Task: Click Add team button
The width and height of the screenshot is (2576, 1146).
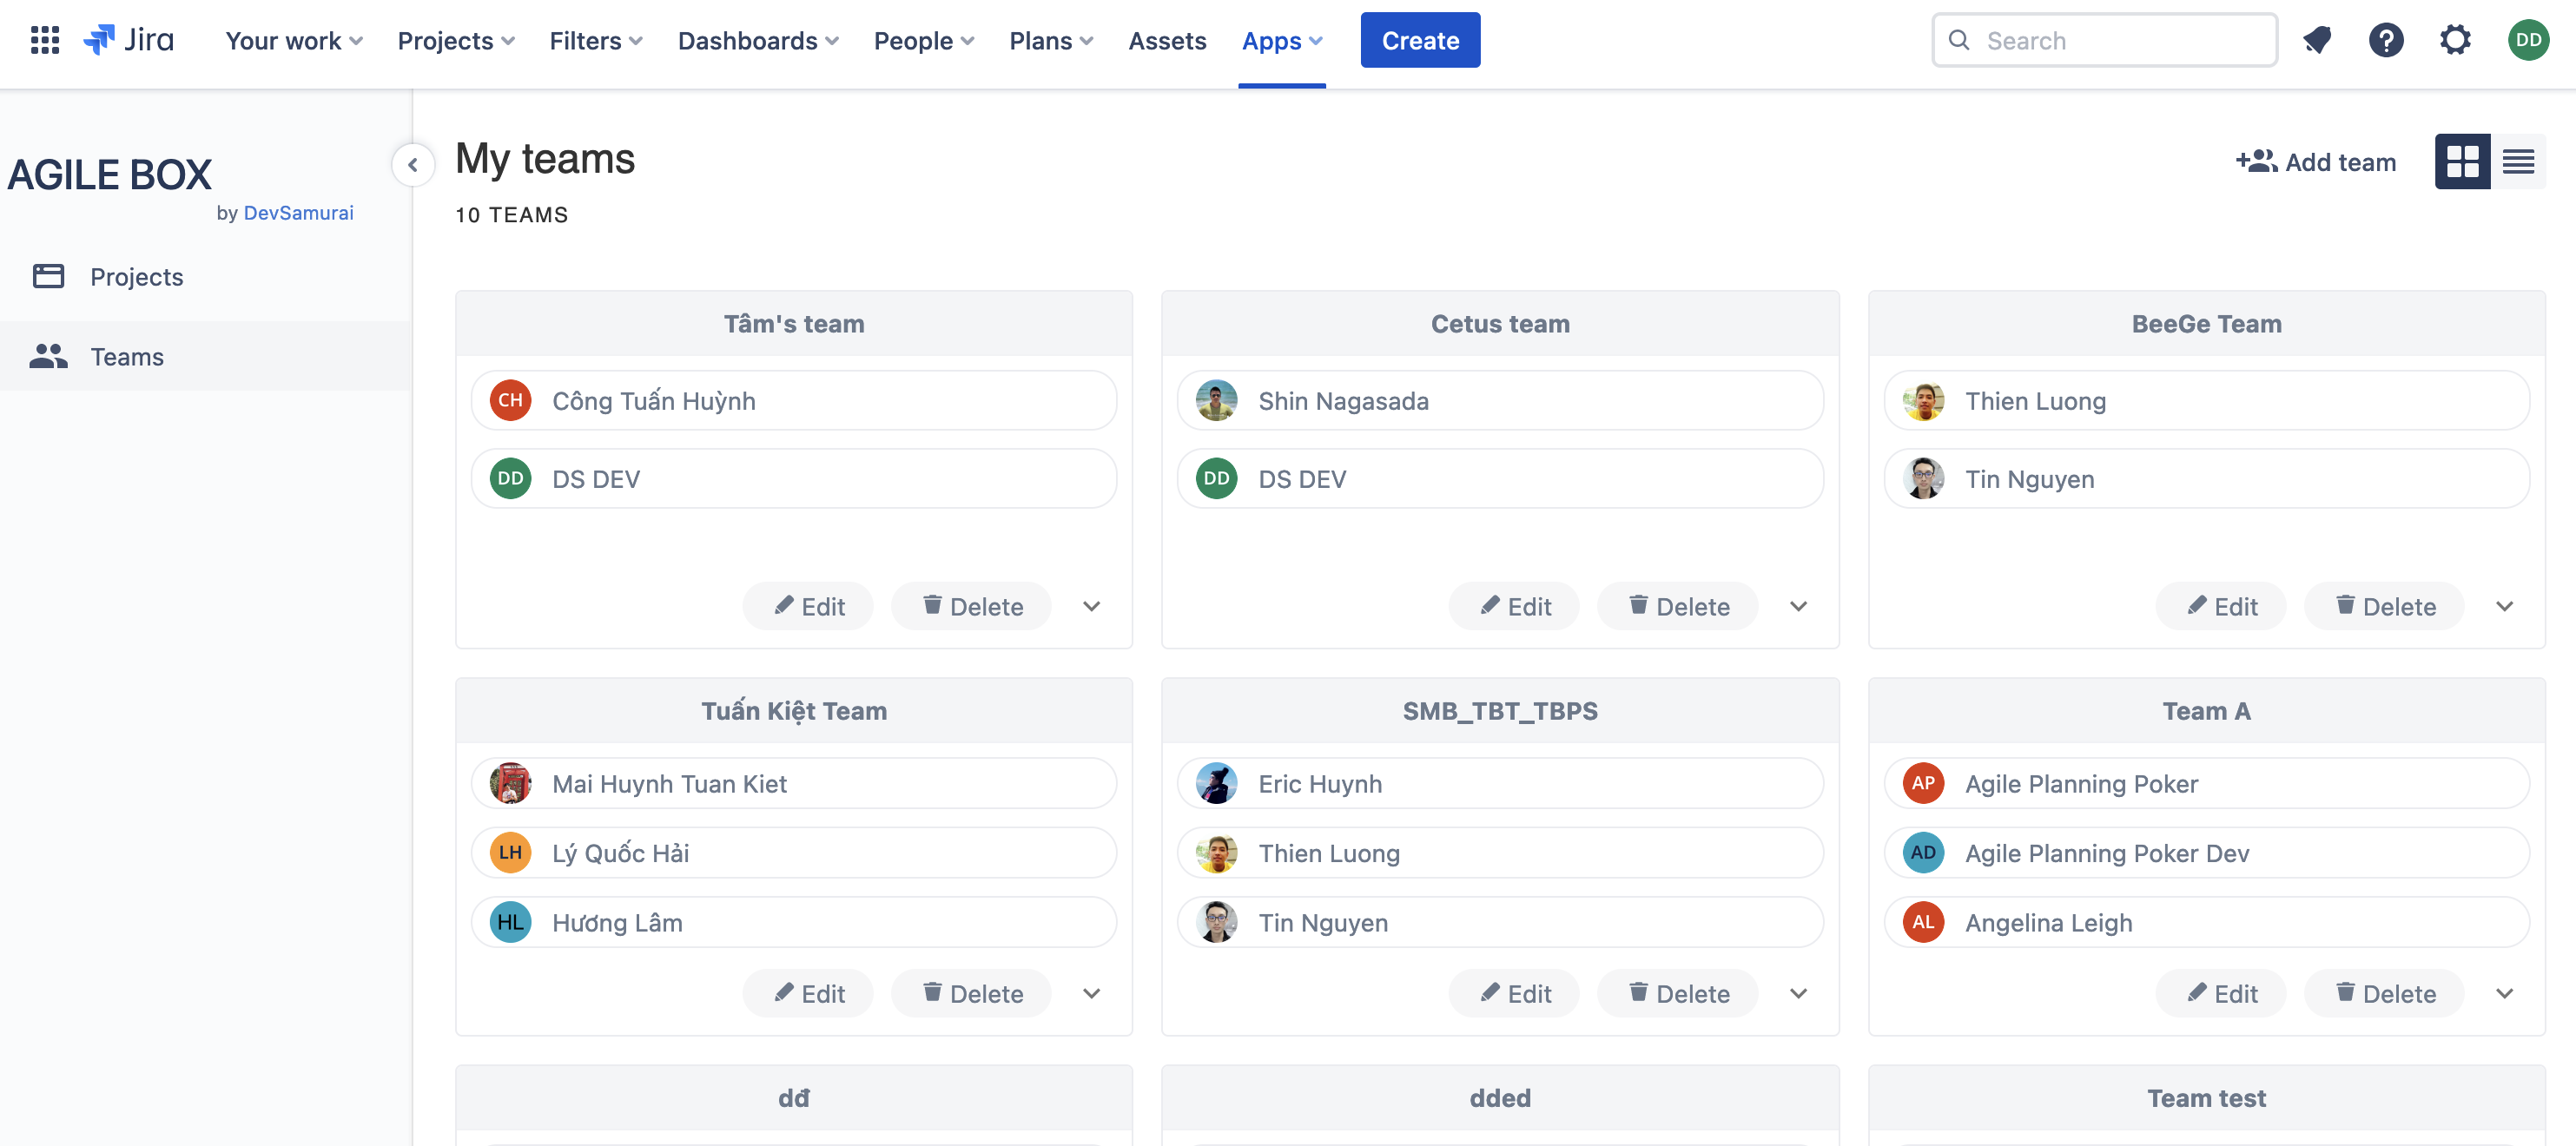Action: coord(2315,161)
